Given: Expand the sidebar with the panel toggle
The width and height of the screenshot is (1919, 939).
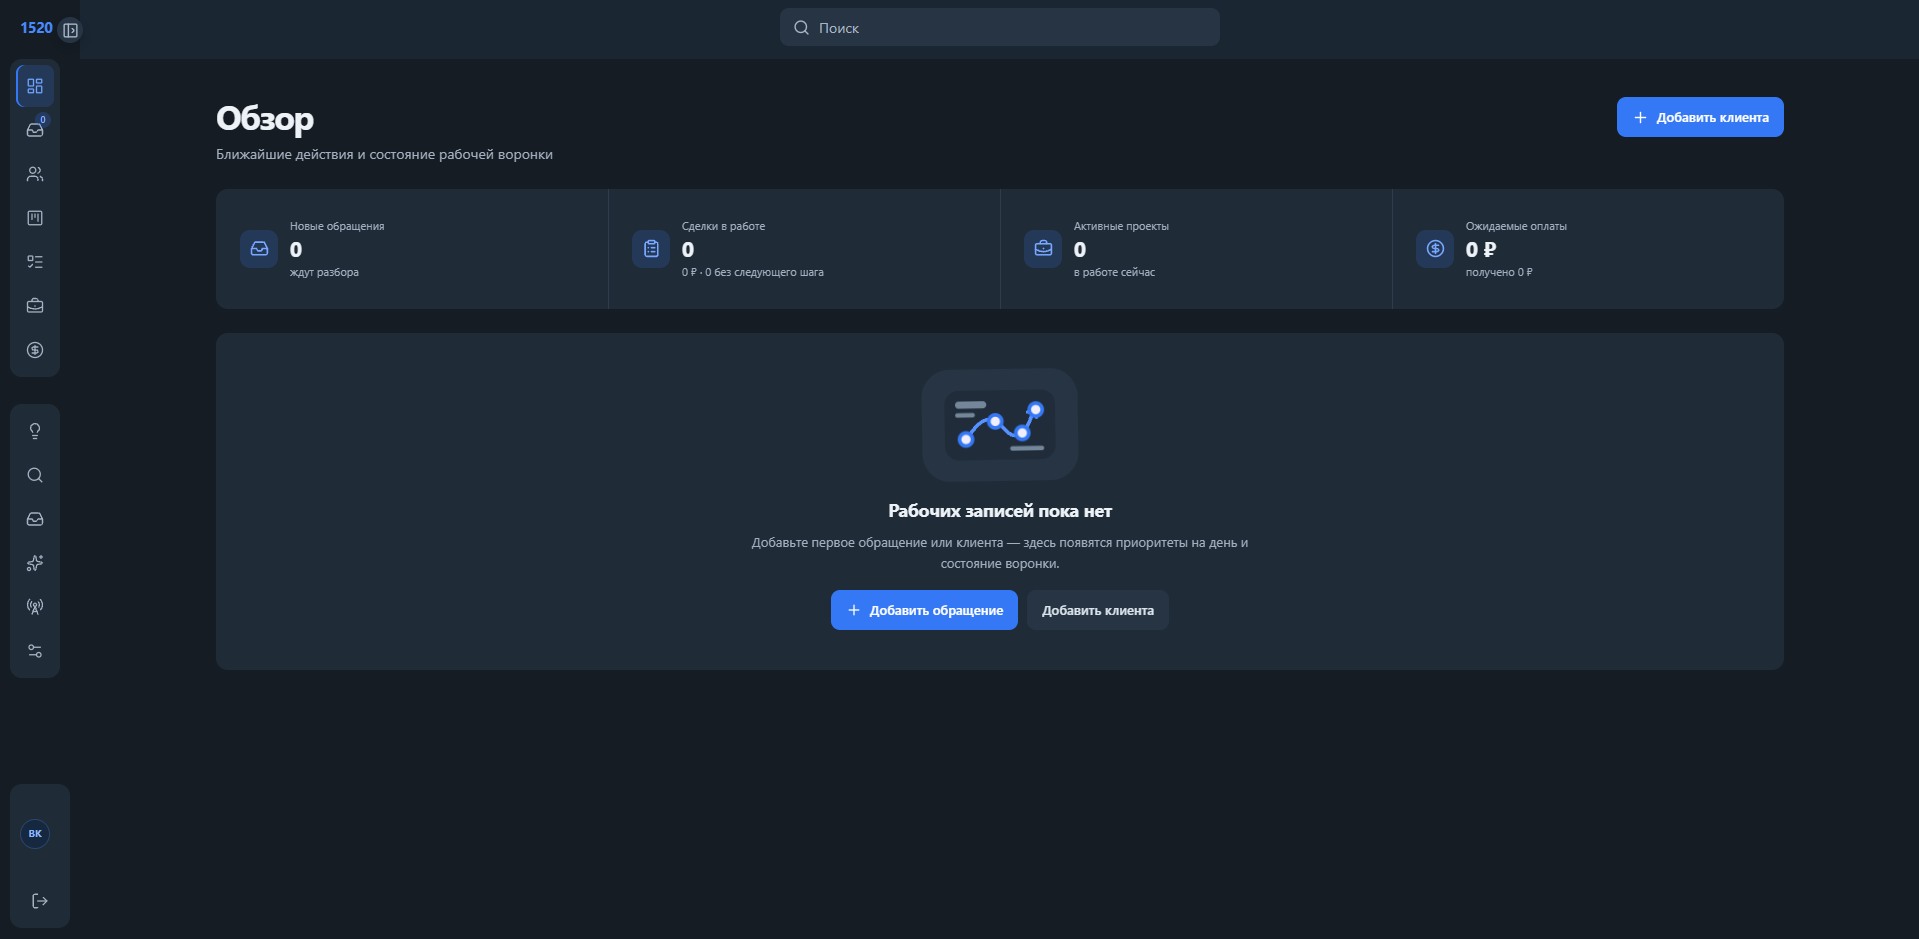Looking at the screenshot, I should [70, 30].
